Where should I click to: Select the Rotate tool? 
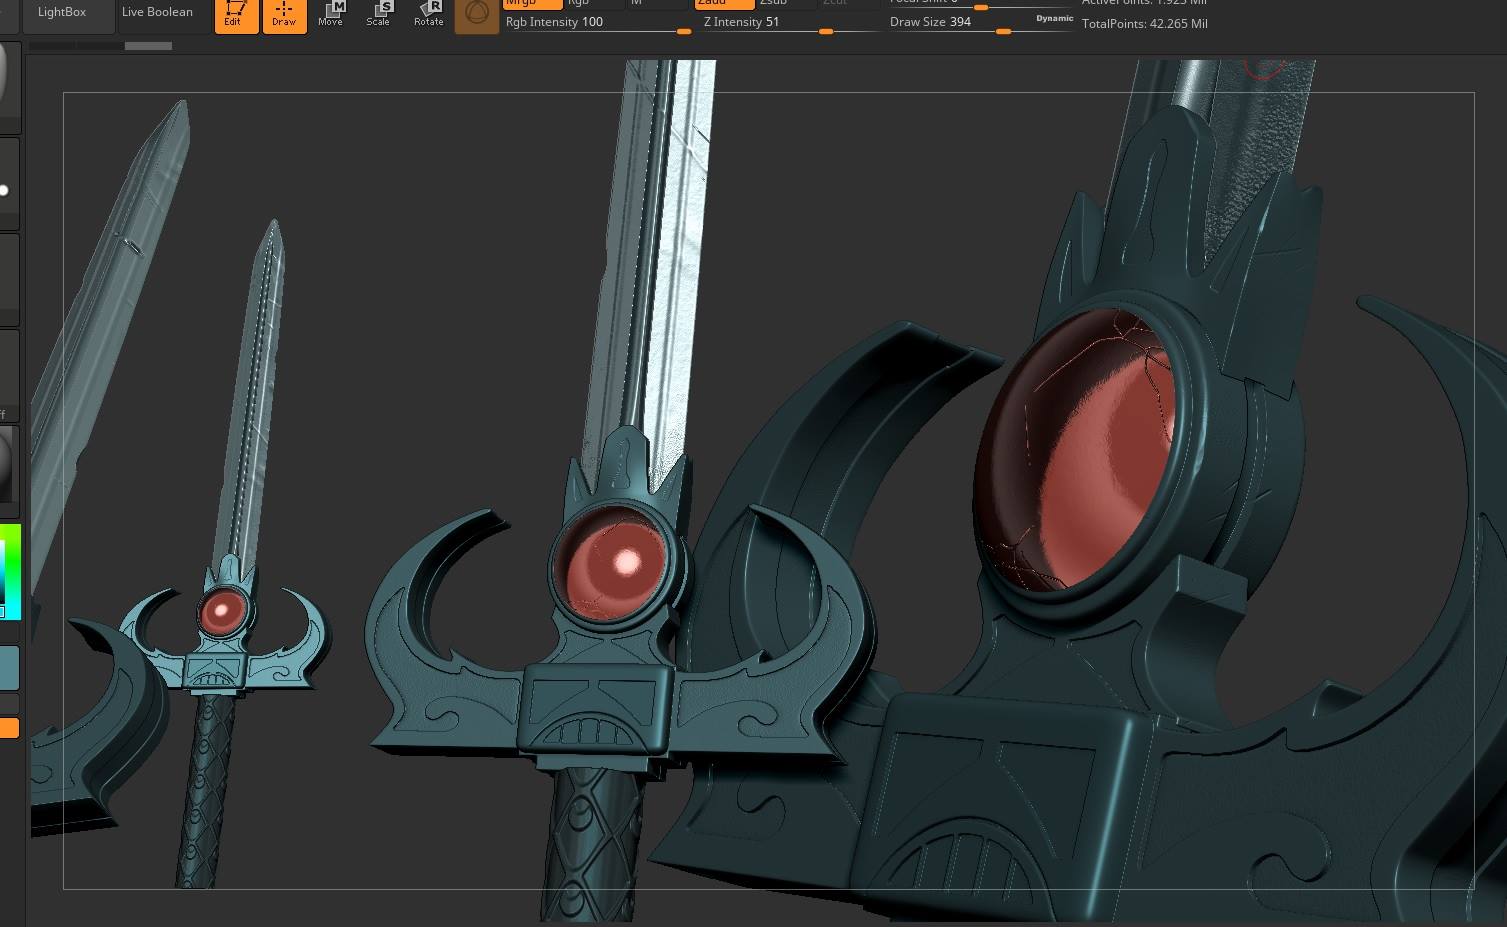tap(428, 15)
